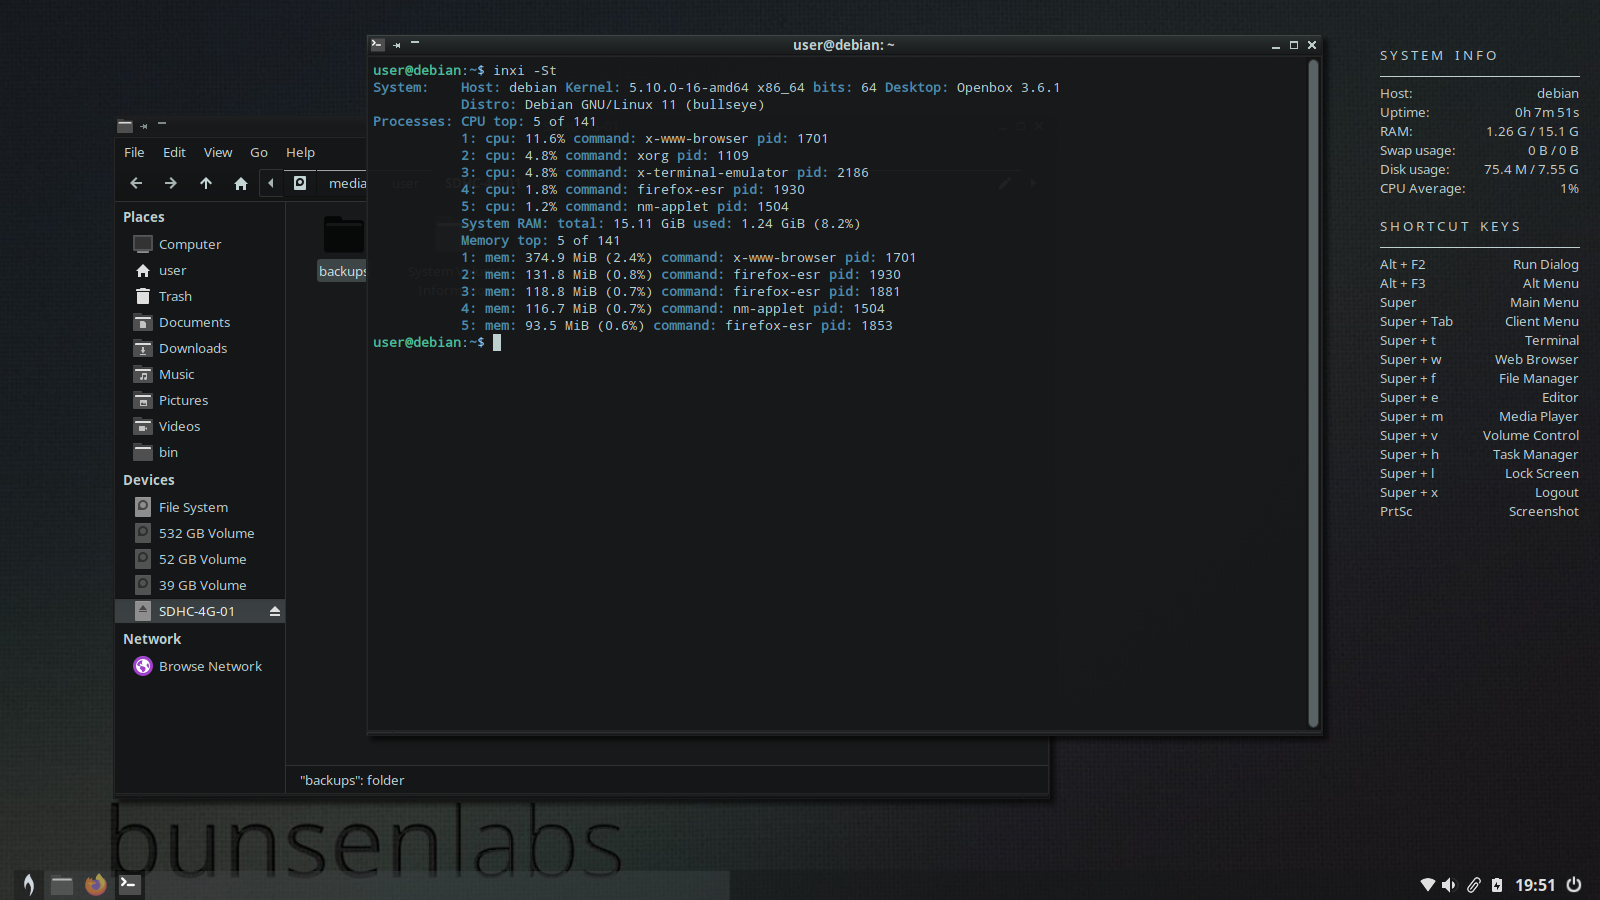Screen dimensions: 1600x900
Task: Open the power logout button in tray
Action: point(1574,885)
